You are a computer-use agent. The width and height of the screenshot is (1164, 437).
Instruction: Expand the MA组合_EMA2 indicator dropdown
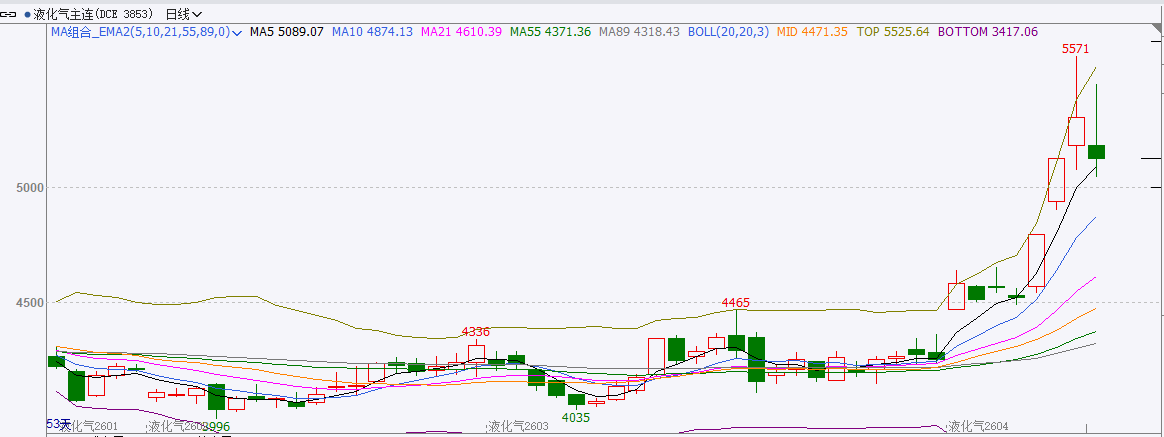tap(237, 33)
